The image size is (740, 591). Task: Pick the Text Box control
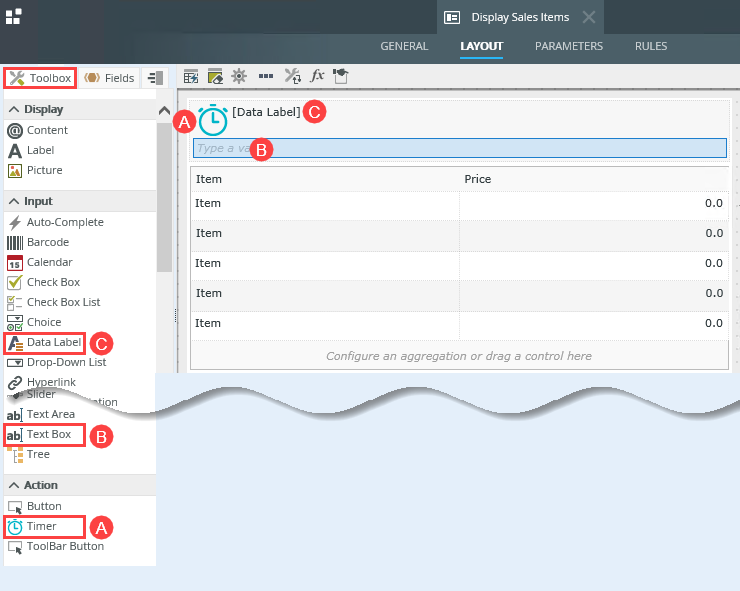click(48, 434)
